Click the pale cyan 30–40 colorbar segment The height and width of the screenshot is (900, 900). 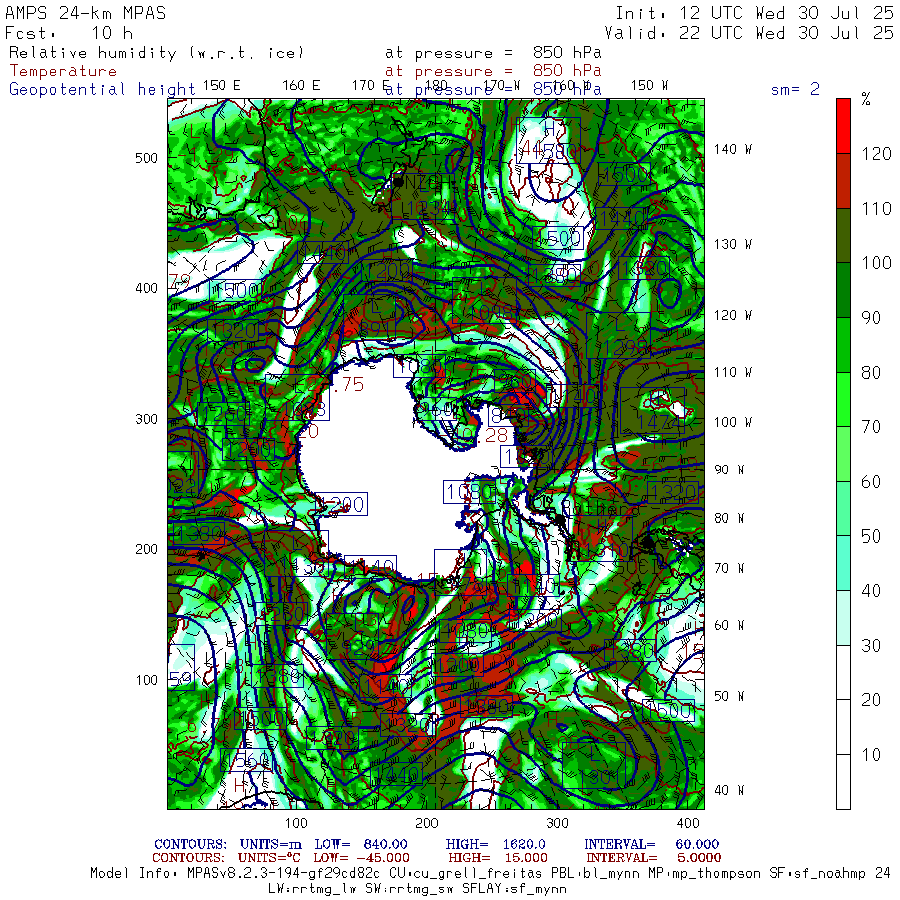click(843, 617)
